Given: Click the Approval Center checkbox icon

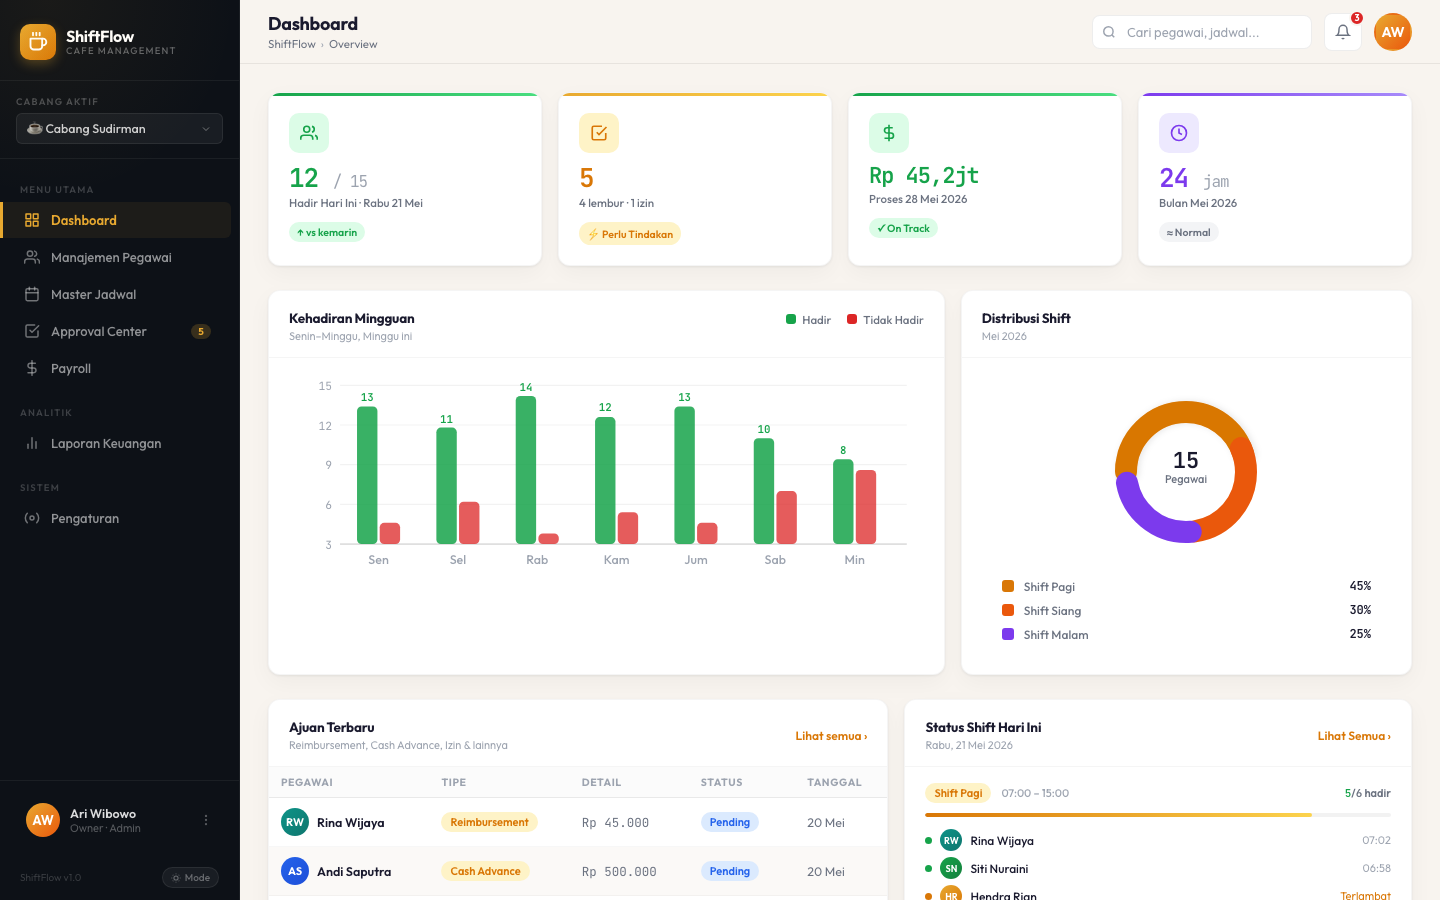Looking at the screenshot, I should click(x=32, y=331).
